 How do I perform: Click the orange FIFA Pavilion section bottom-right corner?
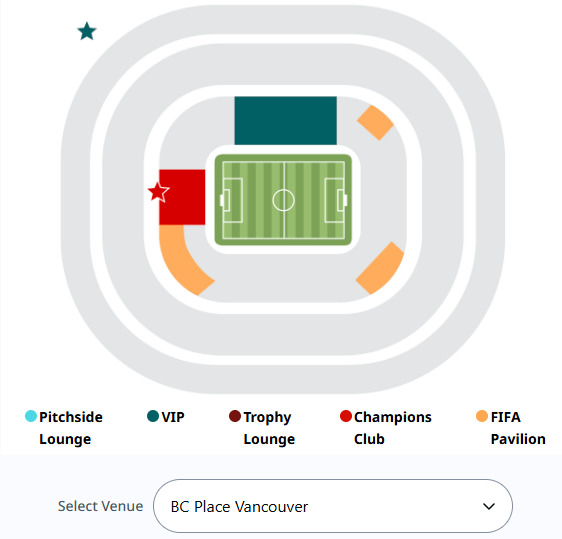click(381, 268)
